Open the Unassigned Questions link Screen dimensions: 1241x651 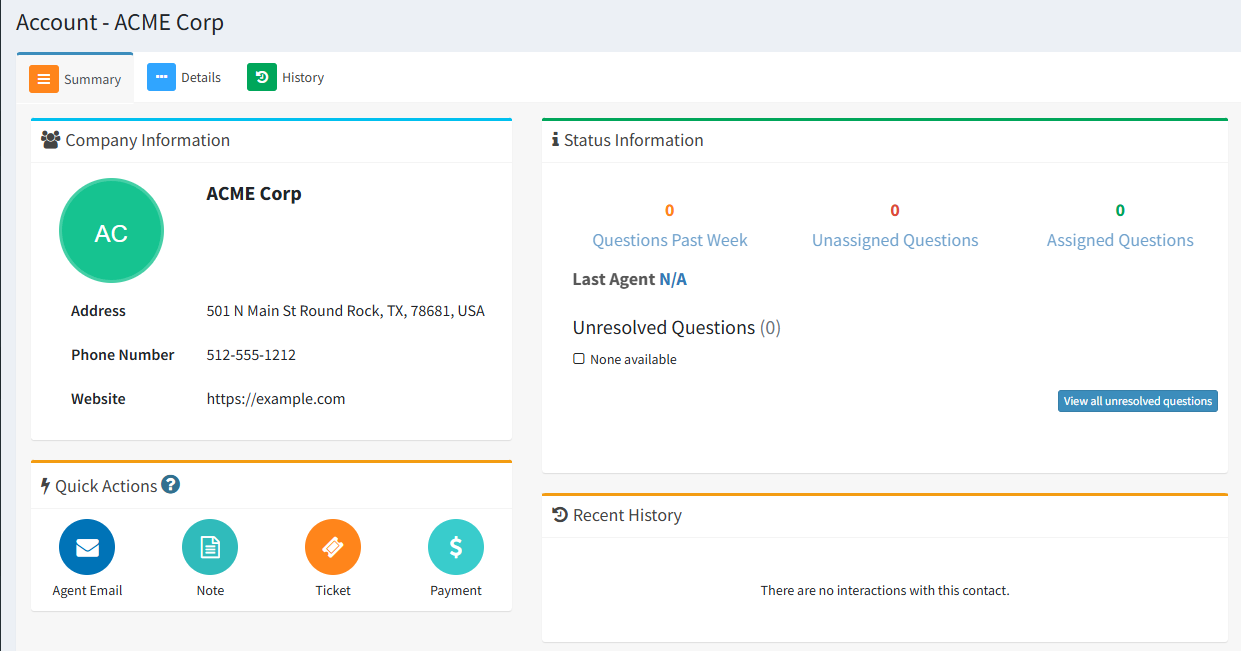tap(895, 240)
